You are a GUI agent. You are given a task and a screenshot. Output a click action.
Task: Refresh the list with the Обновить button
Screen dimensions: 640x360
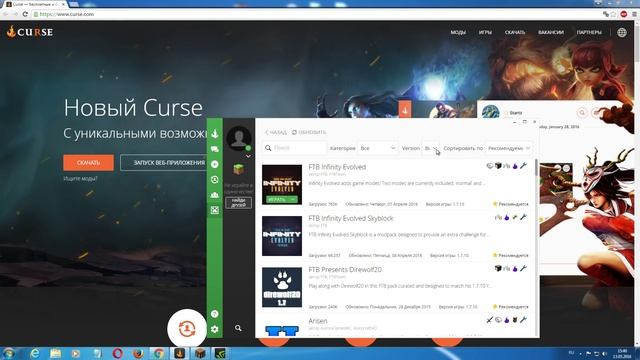click(309, 132)
